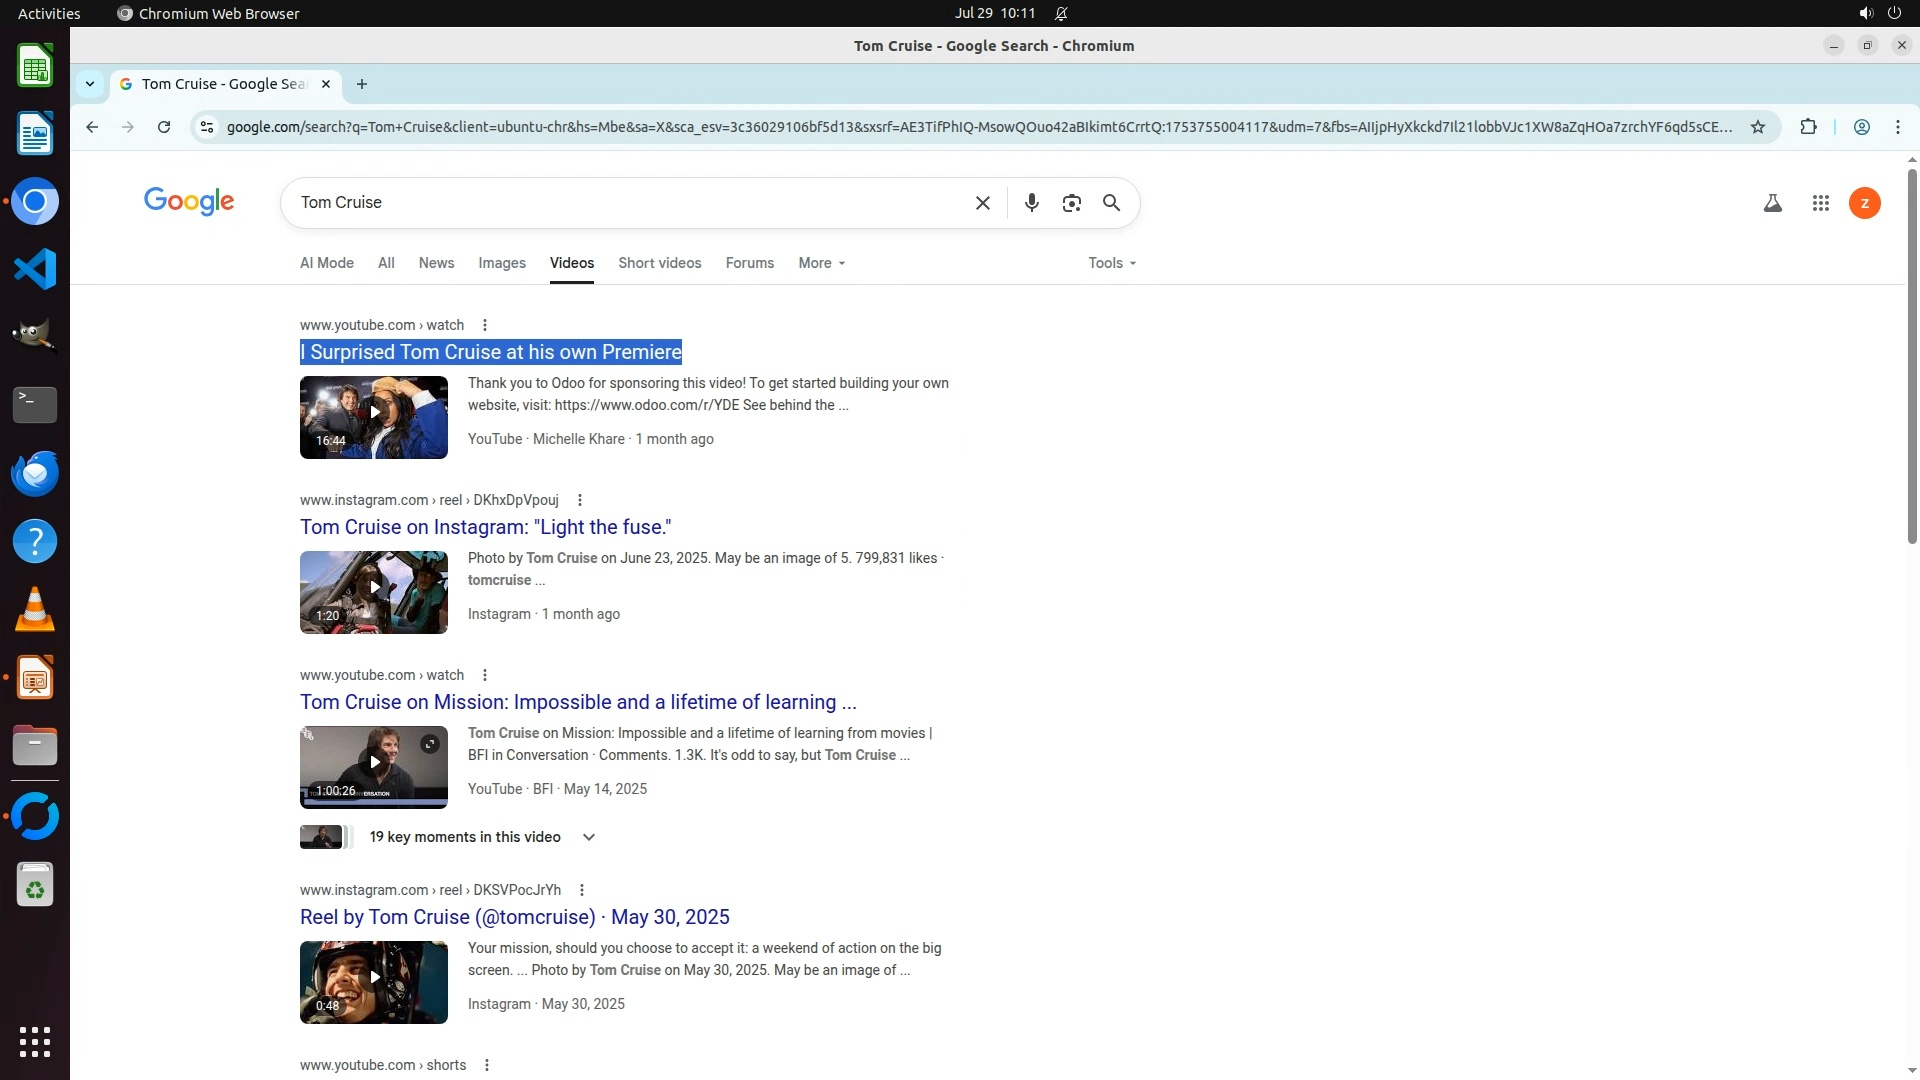The width and height of the screenshot is (1920, 1080).
Task: Switch to the Images tab
Action: (x=501, y=263)
